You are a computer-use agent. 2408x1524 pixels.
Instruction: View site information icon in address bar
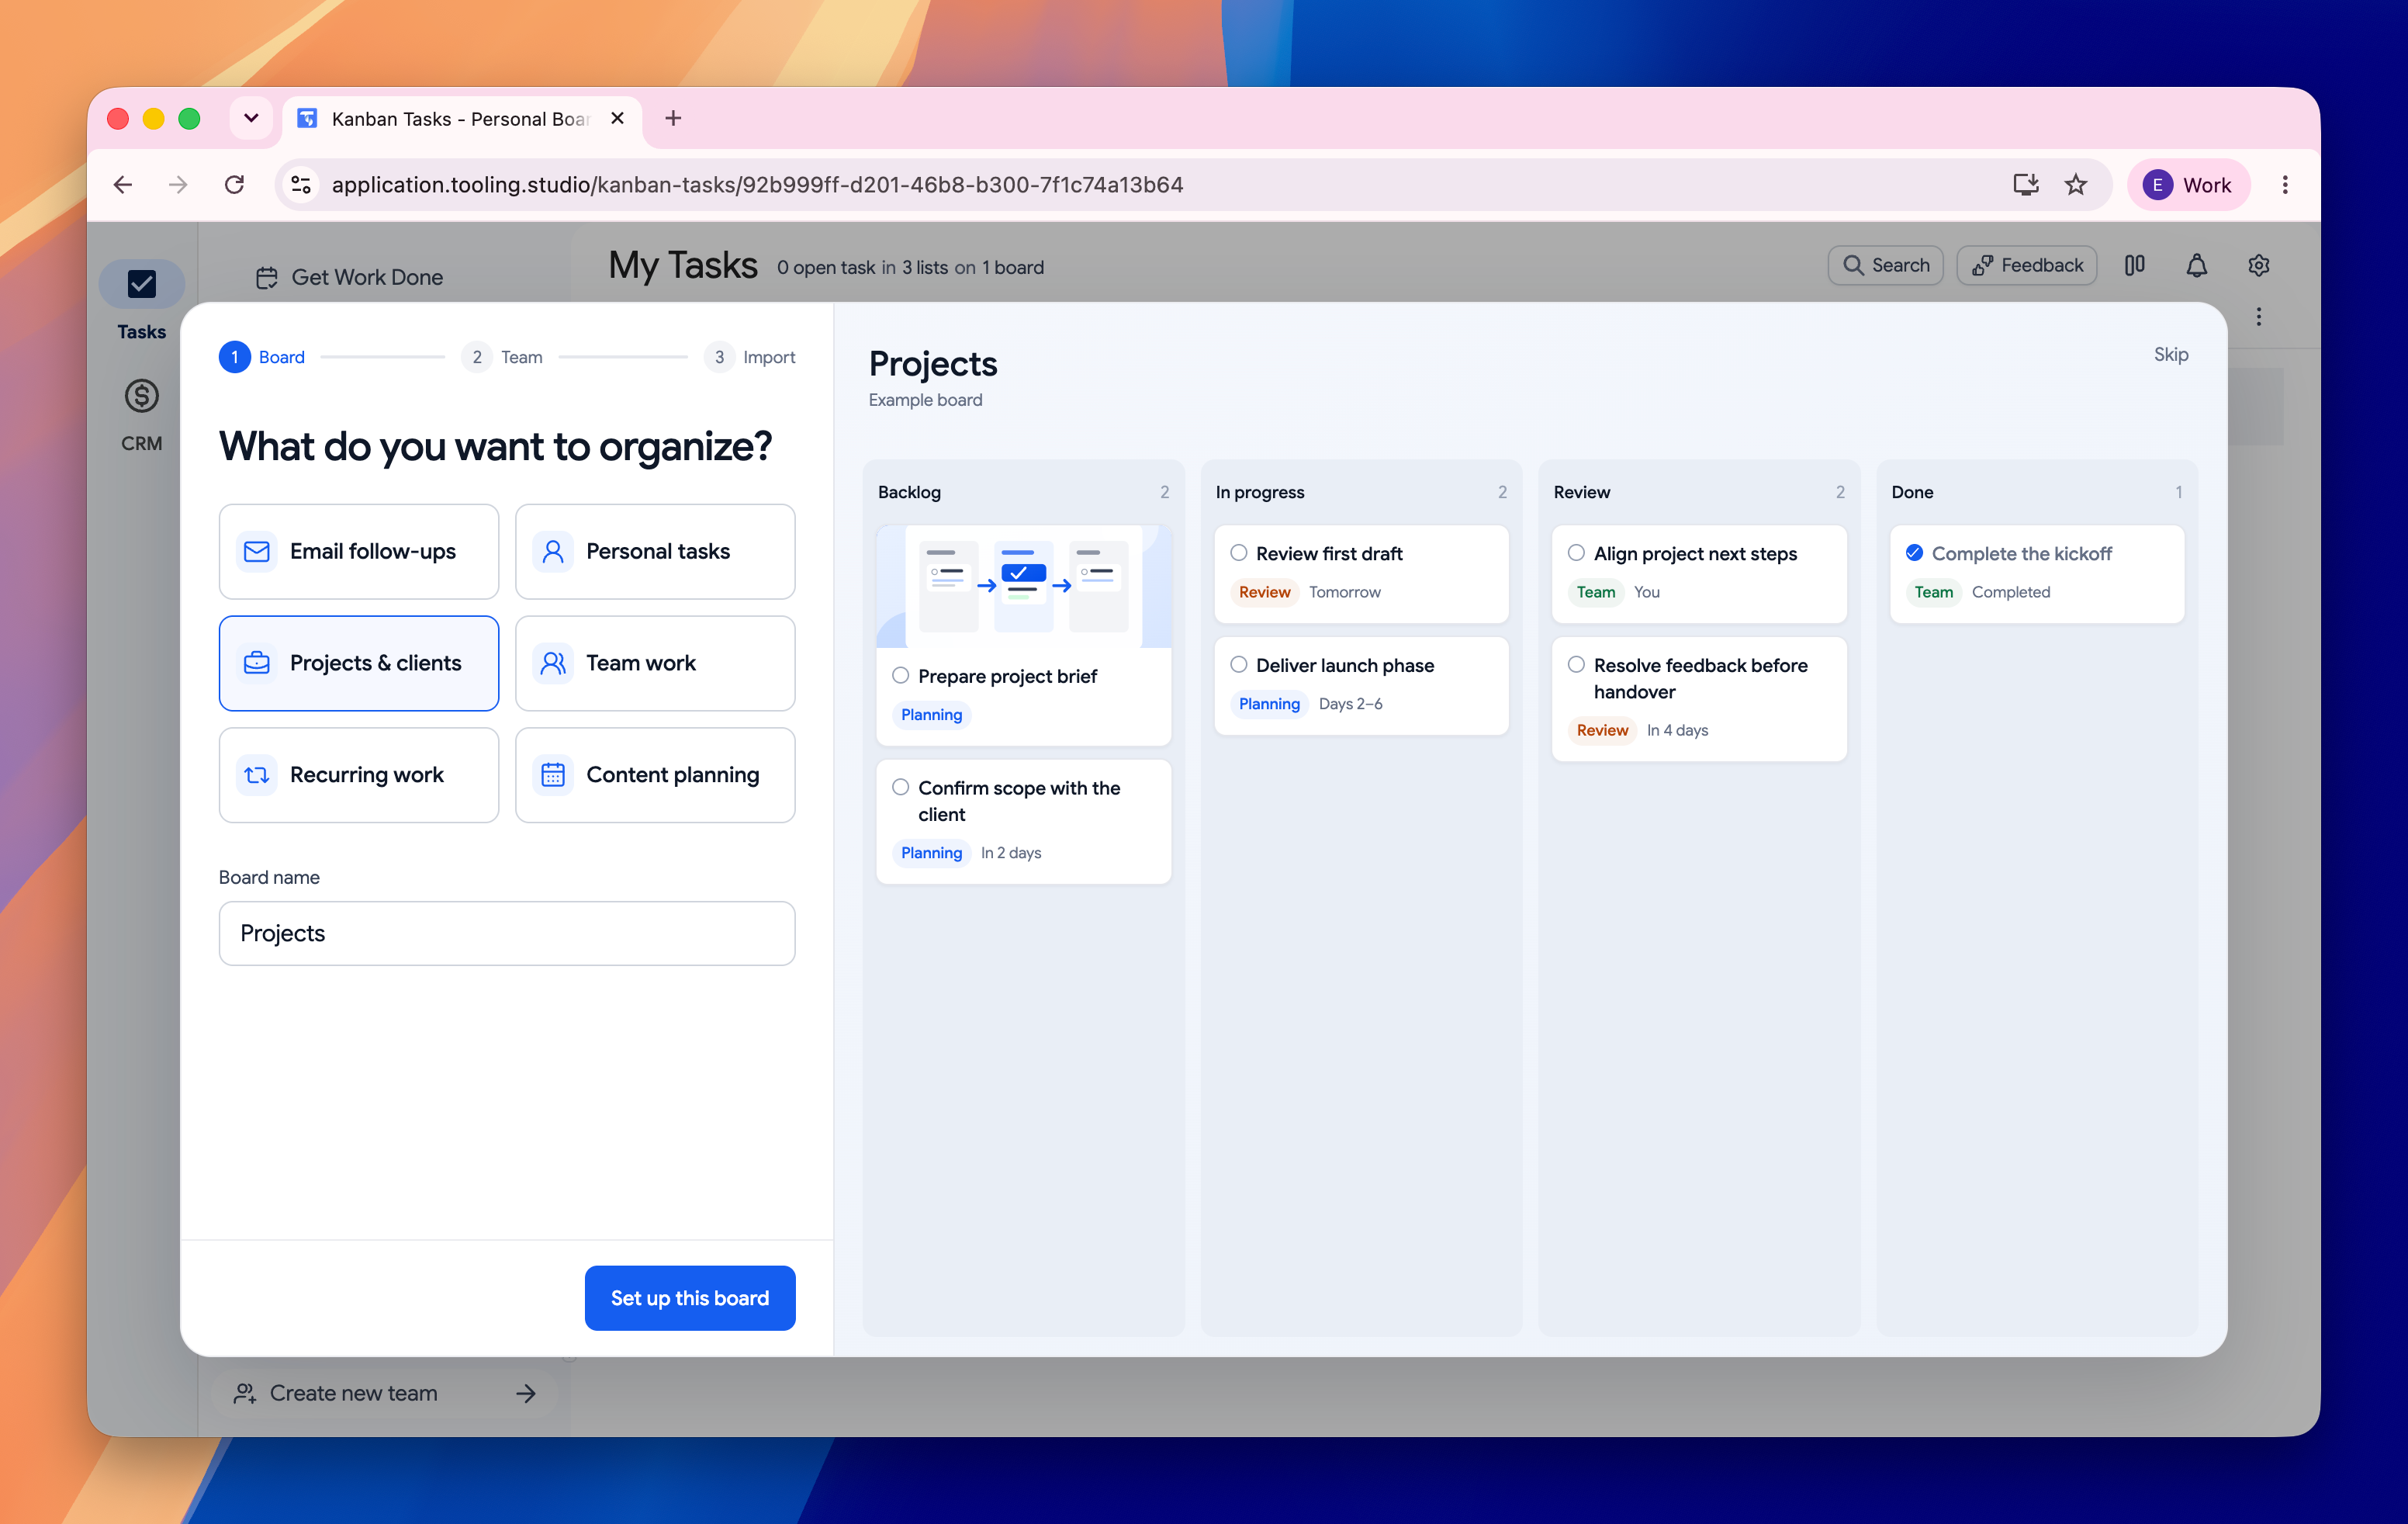301,184
